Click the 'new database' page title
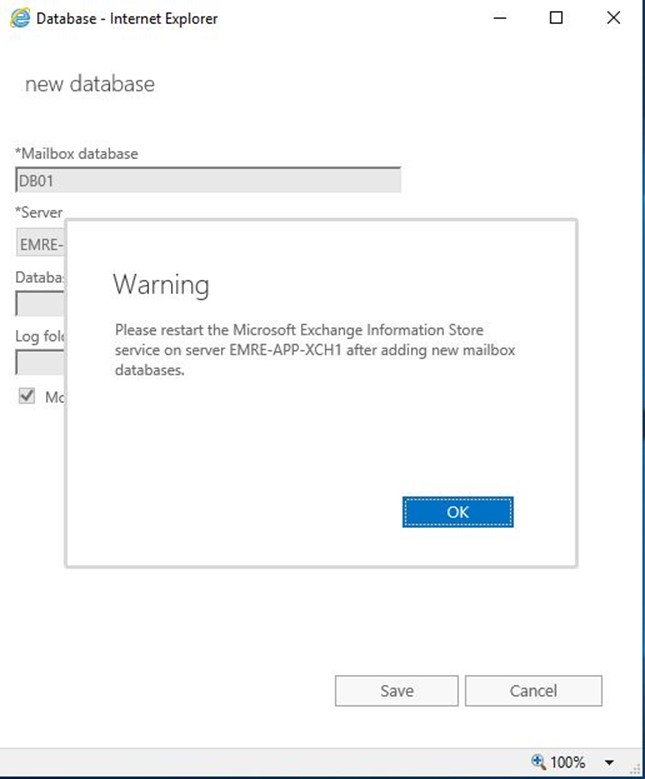 point(90,83)
